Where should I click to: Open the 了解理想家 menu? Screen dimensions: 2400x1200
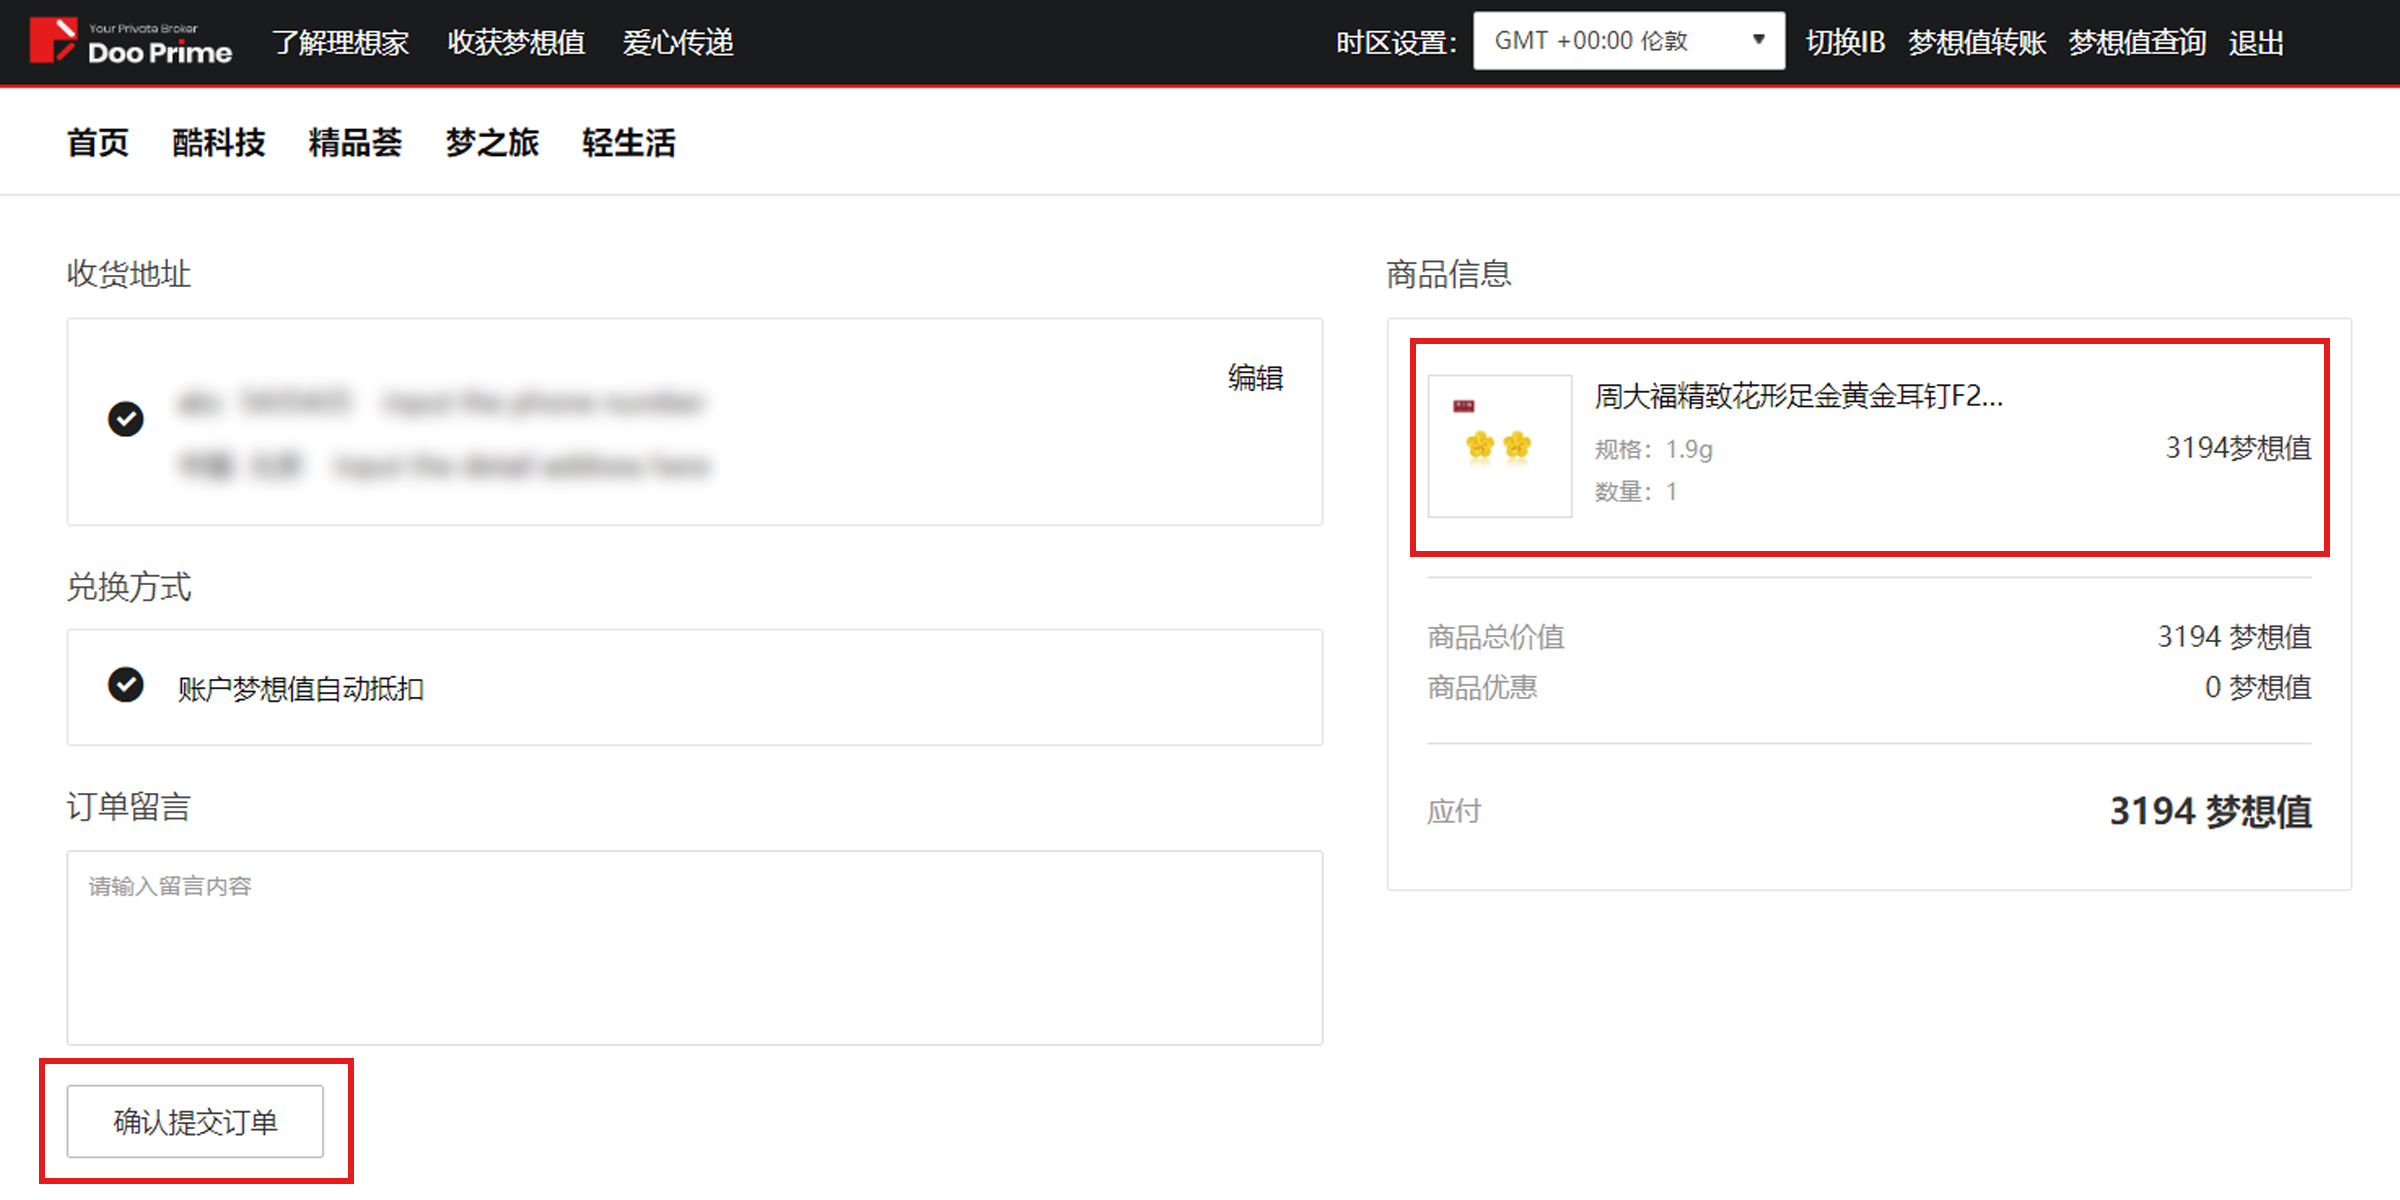tap(341, 43)
